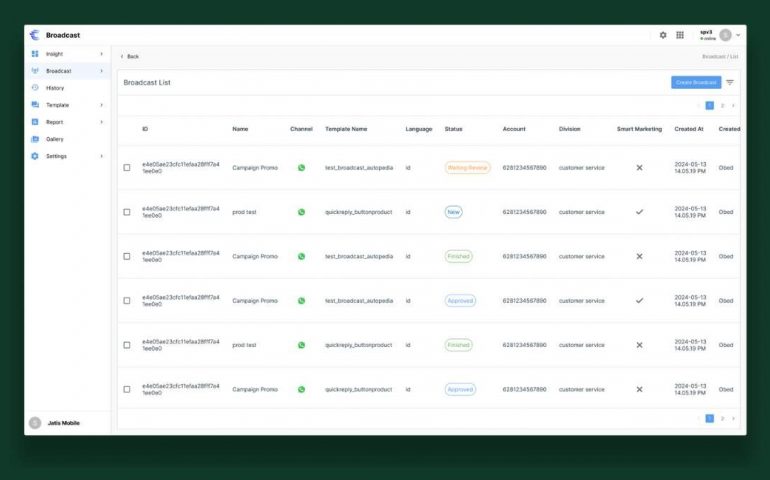Screen dimensions: 770x480
Task: Tick the checkbox for first prod test row
Action: [x=127, y=212]
